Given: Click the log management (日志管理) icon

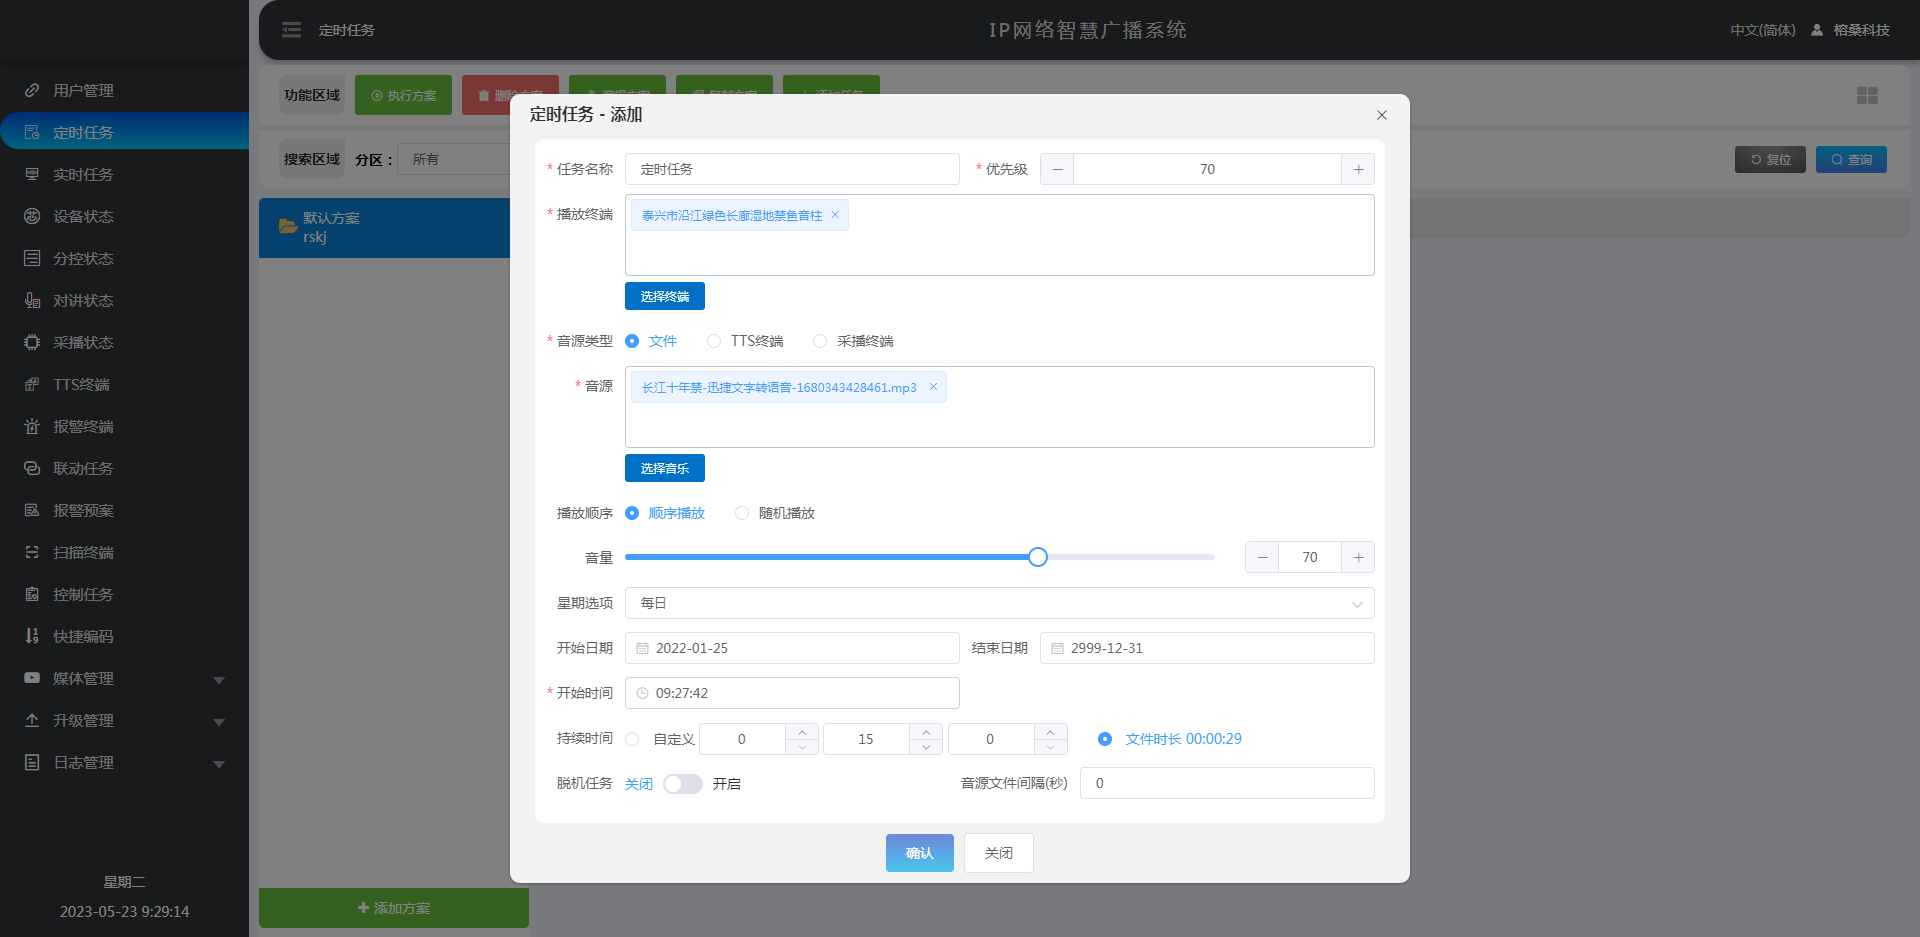Looking at the screenshot, I should [32, 762].
